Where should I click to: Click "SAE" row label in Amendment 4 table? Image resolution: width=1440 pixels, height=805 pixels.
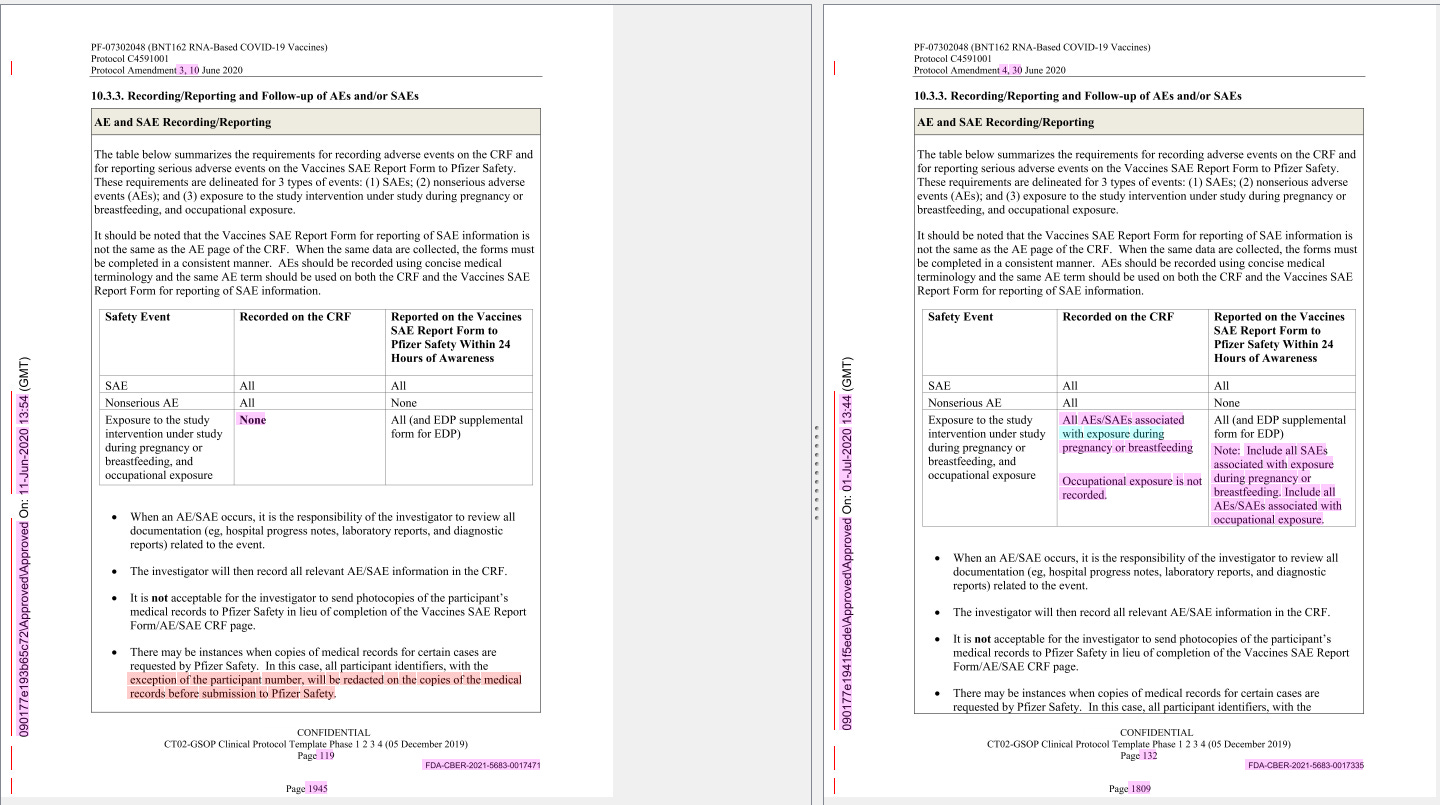(939, 385)
